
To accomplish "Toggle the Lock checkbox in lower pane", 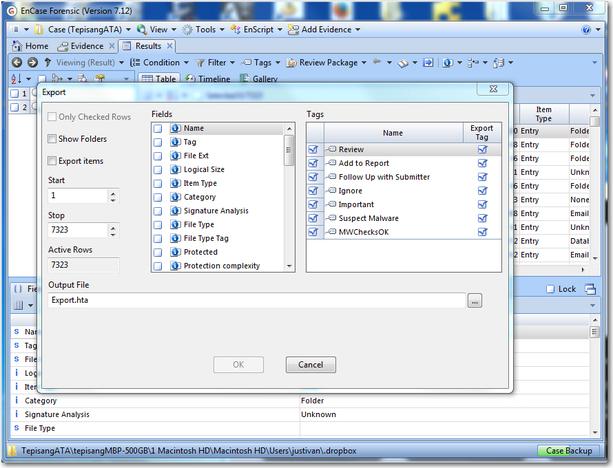I will click(x=550, y=289).
